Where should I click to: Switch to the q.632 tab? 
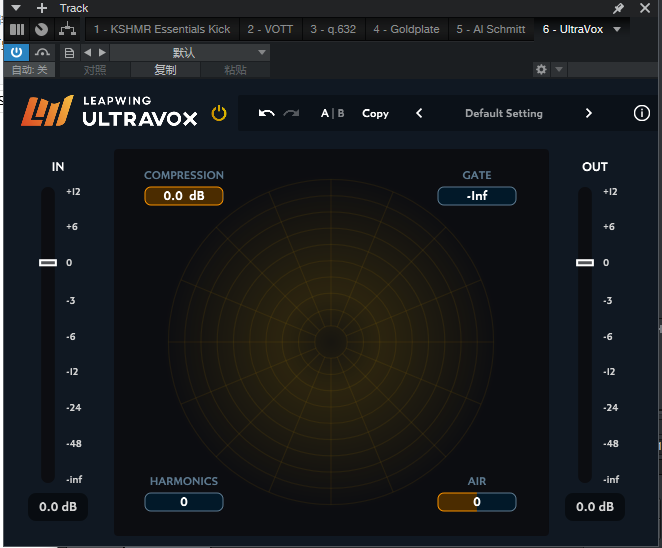coord(333,29)
